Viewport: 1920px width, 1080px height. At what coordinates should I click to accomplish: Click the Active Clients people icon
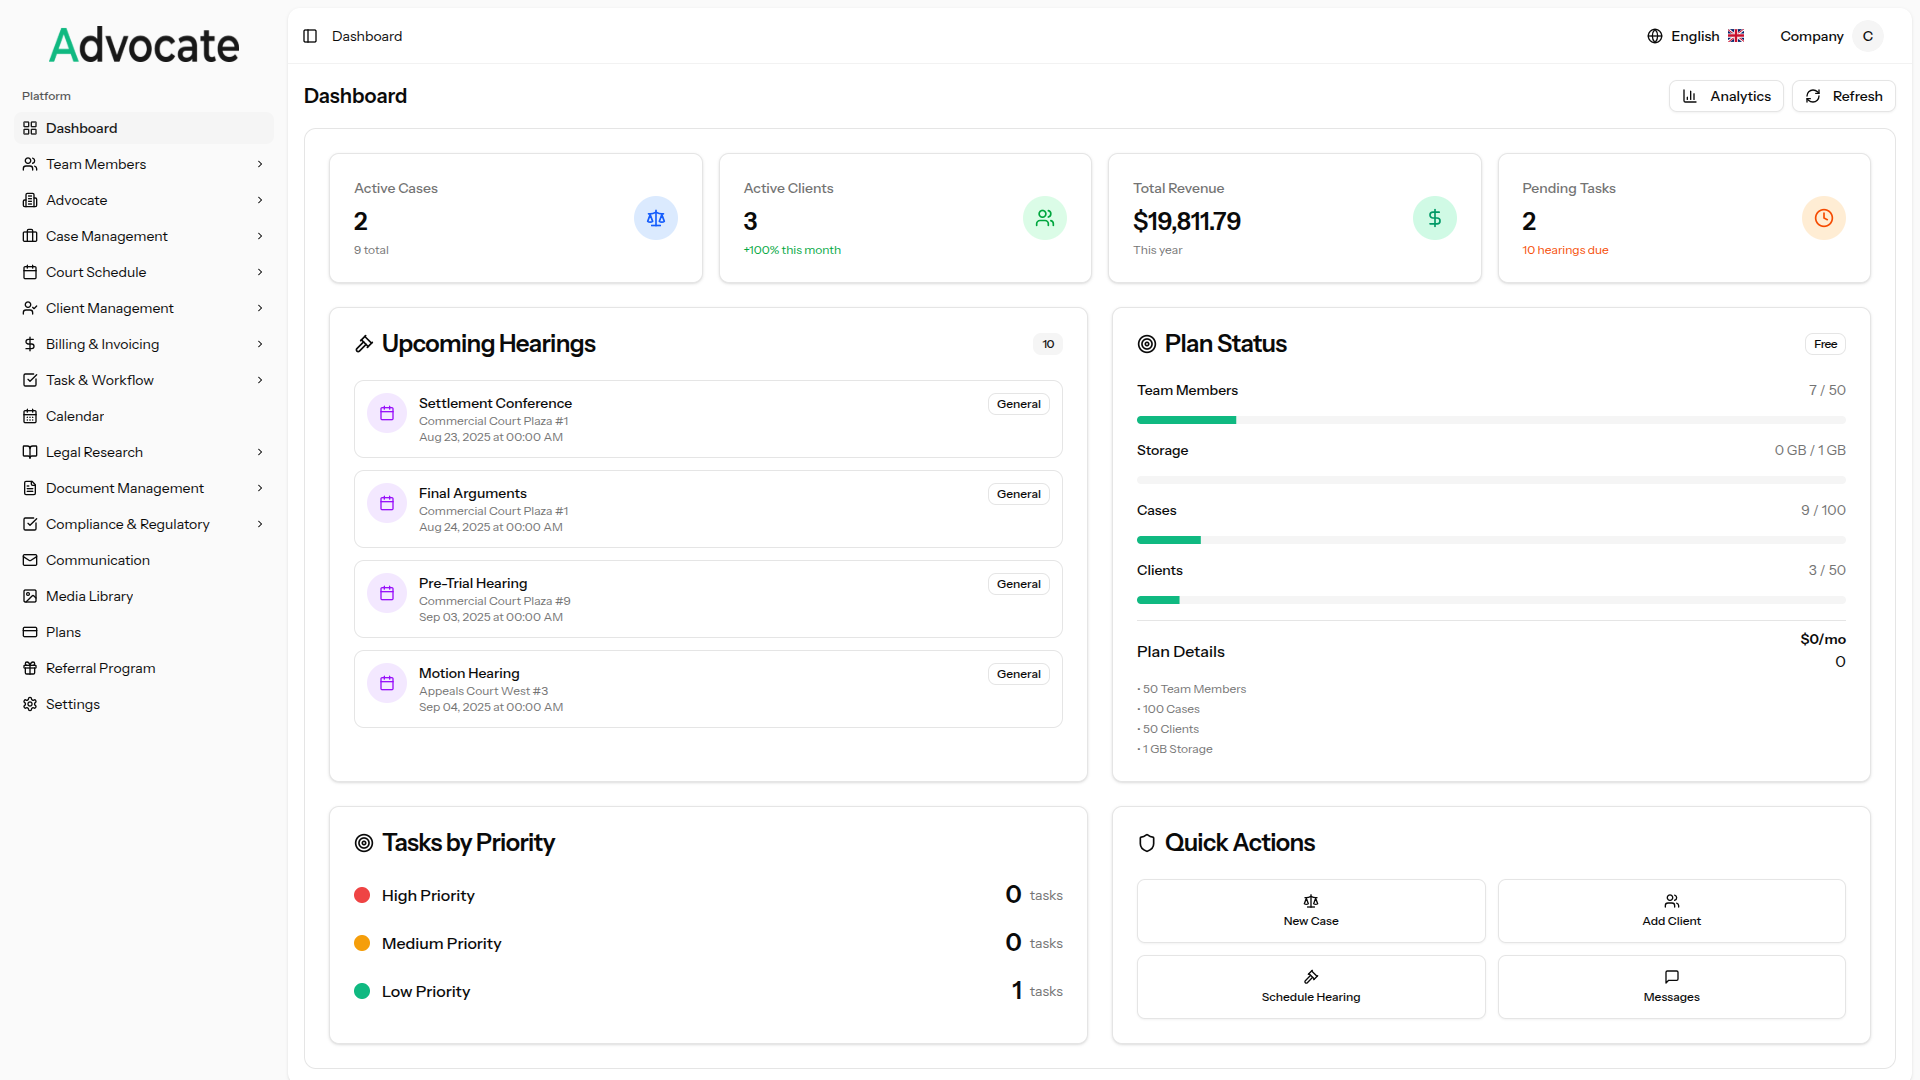[1045, 218]
